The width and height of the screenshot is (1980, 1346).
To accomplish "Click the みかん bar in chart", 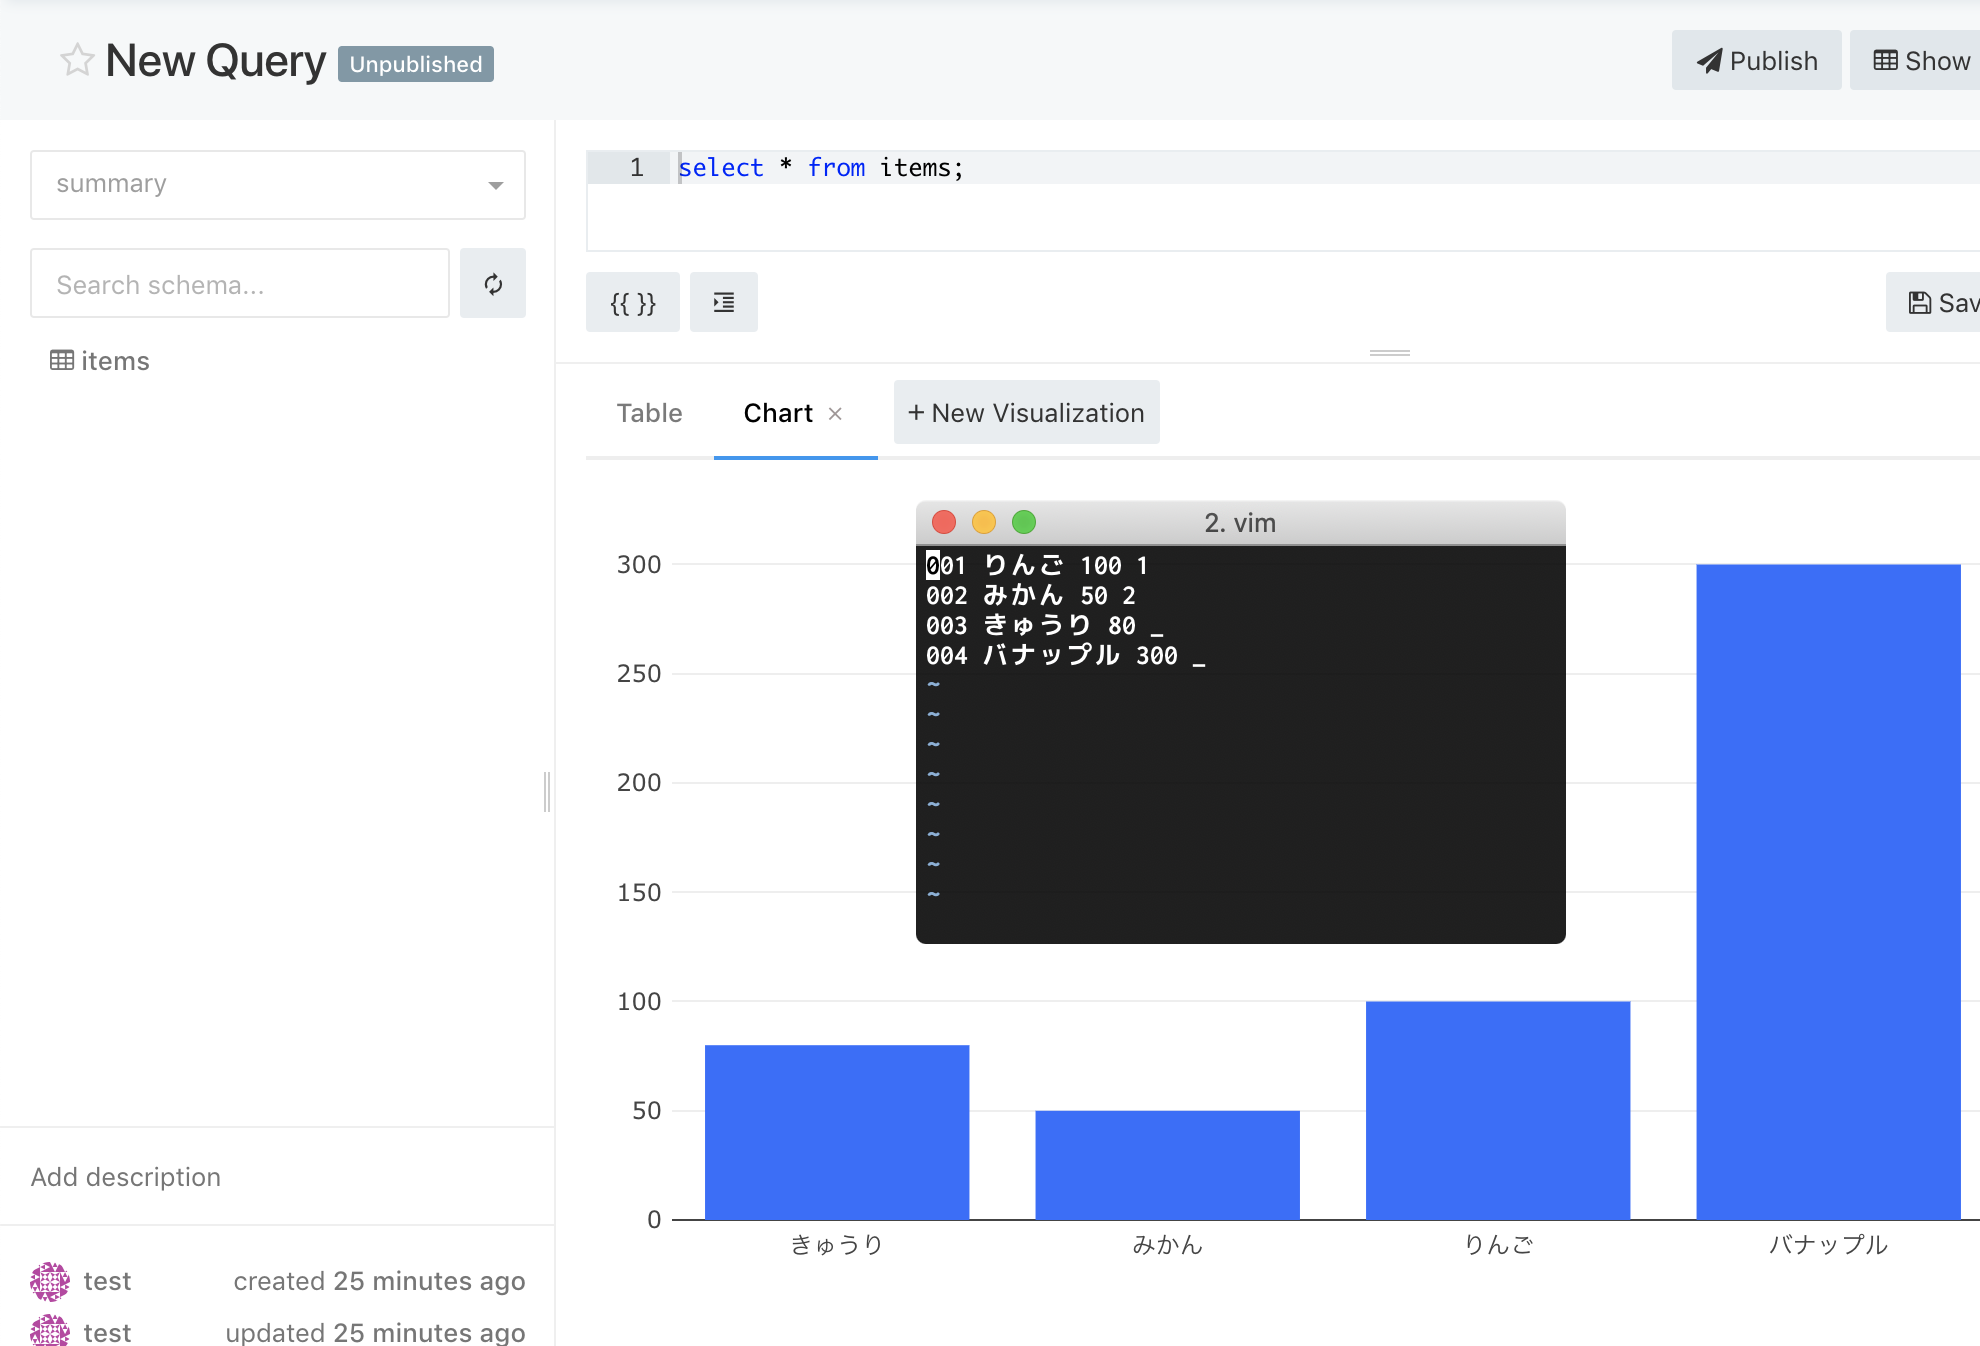I will 1168,1165.
